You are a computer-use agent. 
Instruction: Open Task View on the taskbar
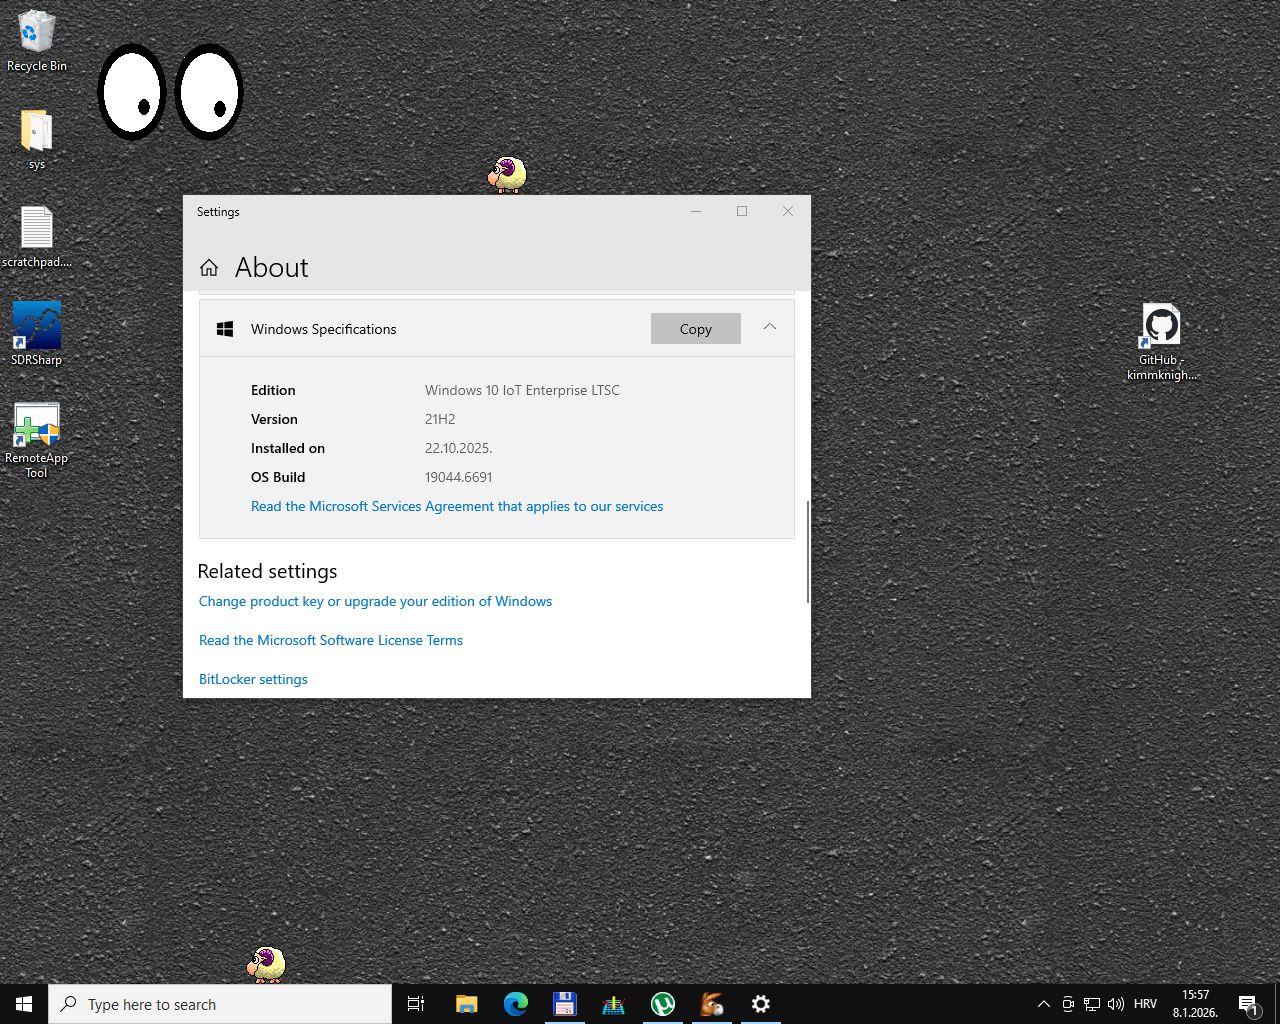(416, 1004)
